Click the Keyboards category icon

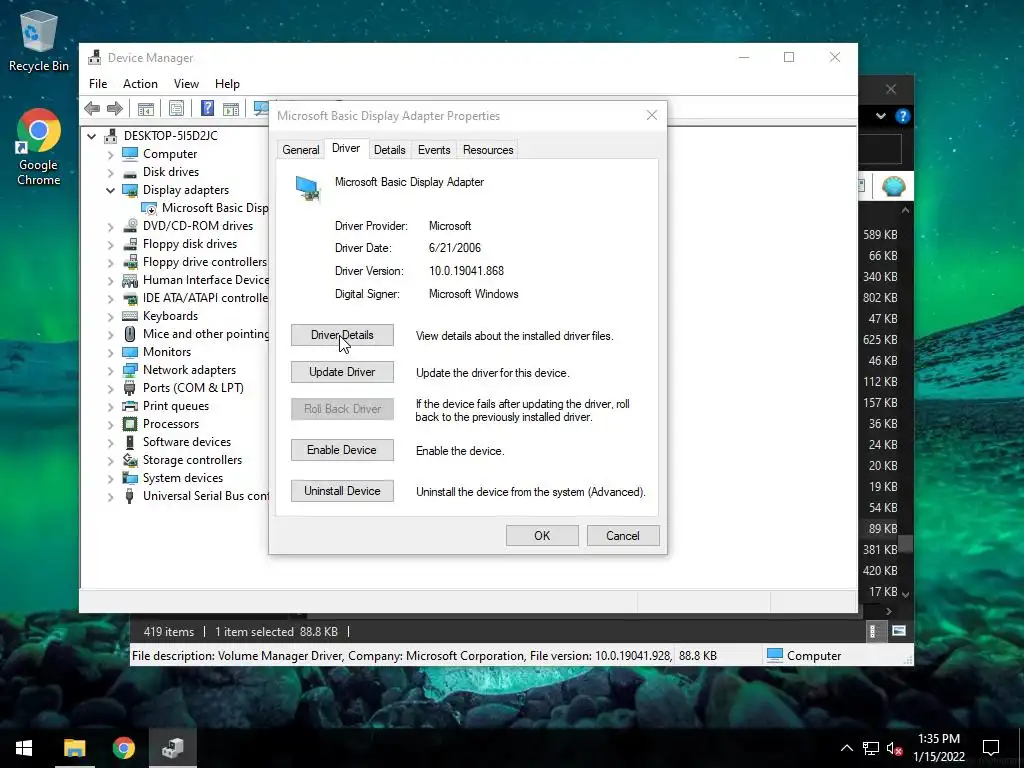point(130,316)
